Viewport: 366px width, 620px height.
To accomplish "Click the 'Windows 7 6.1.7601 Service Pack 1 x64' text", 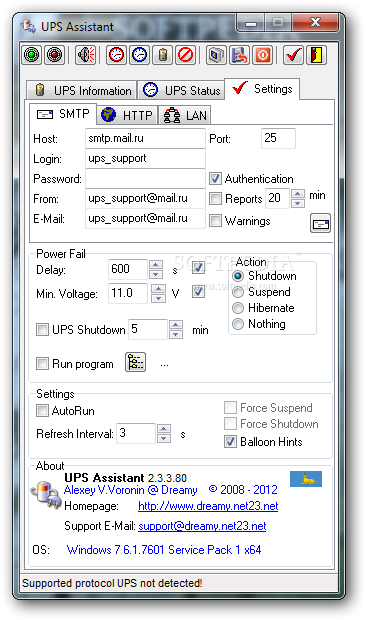I will click(x=164, y=550).
